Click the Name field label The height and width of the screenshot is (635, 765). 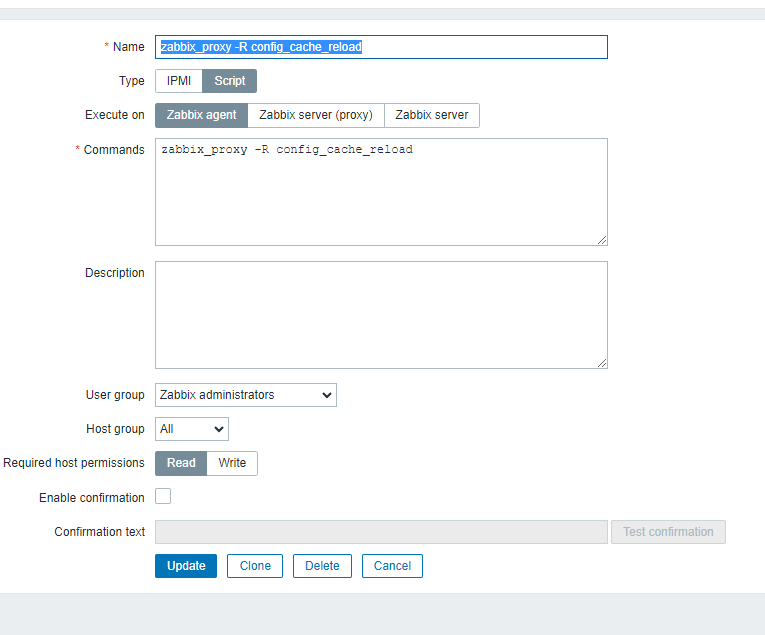pyautogui.click(x=129, y=47)
